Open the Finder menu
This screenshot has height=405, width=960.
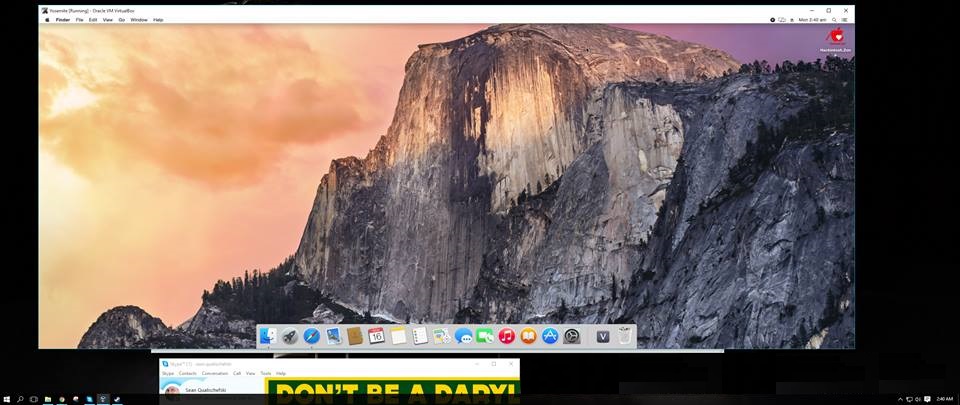click(x=62, y=20)
